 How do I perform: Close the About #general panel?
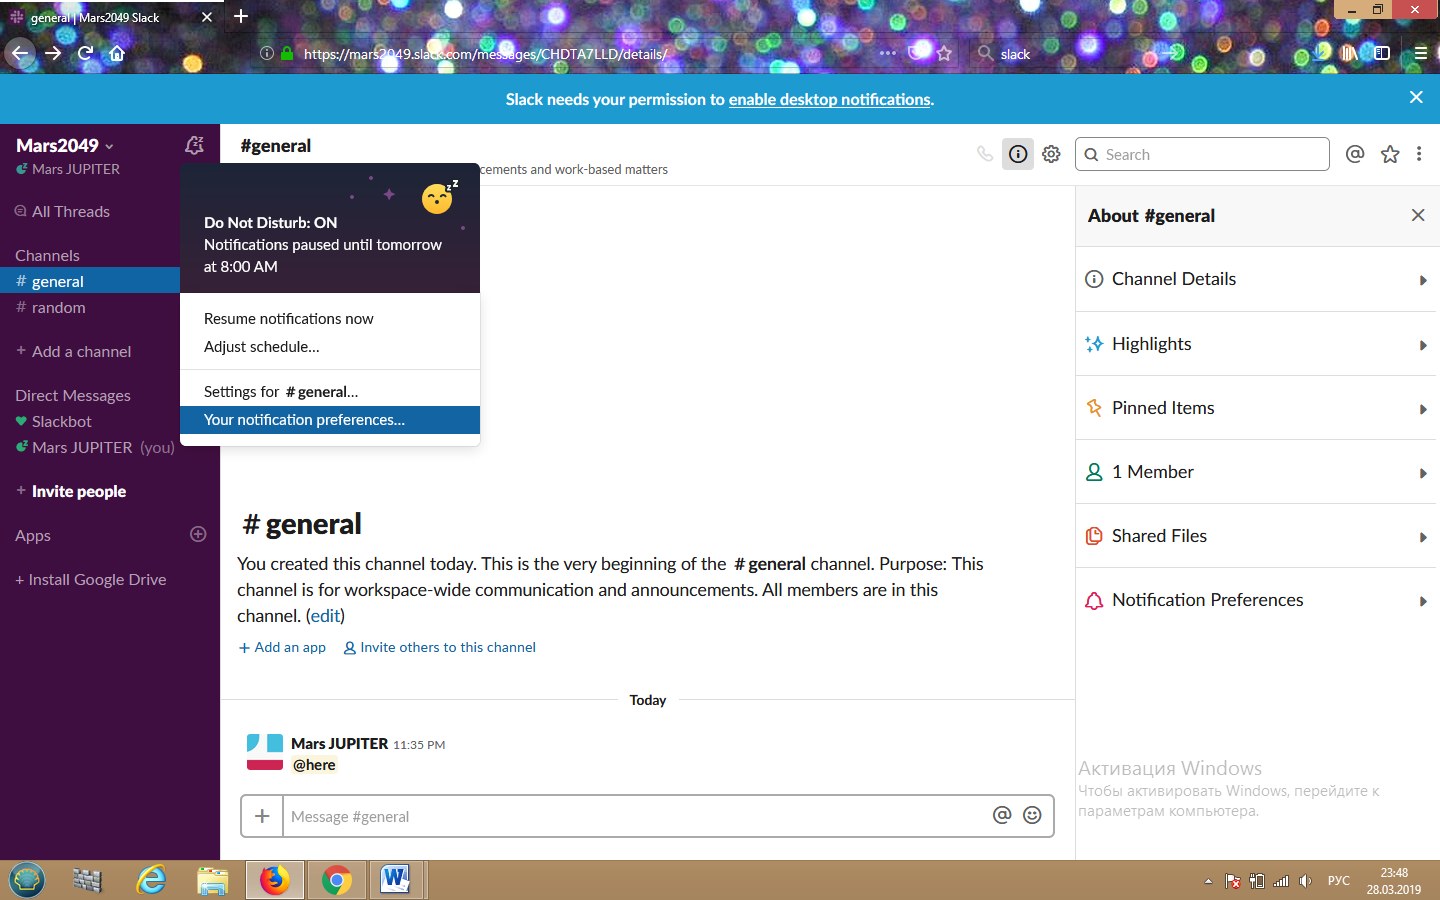pos(1418,215)
